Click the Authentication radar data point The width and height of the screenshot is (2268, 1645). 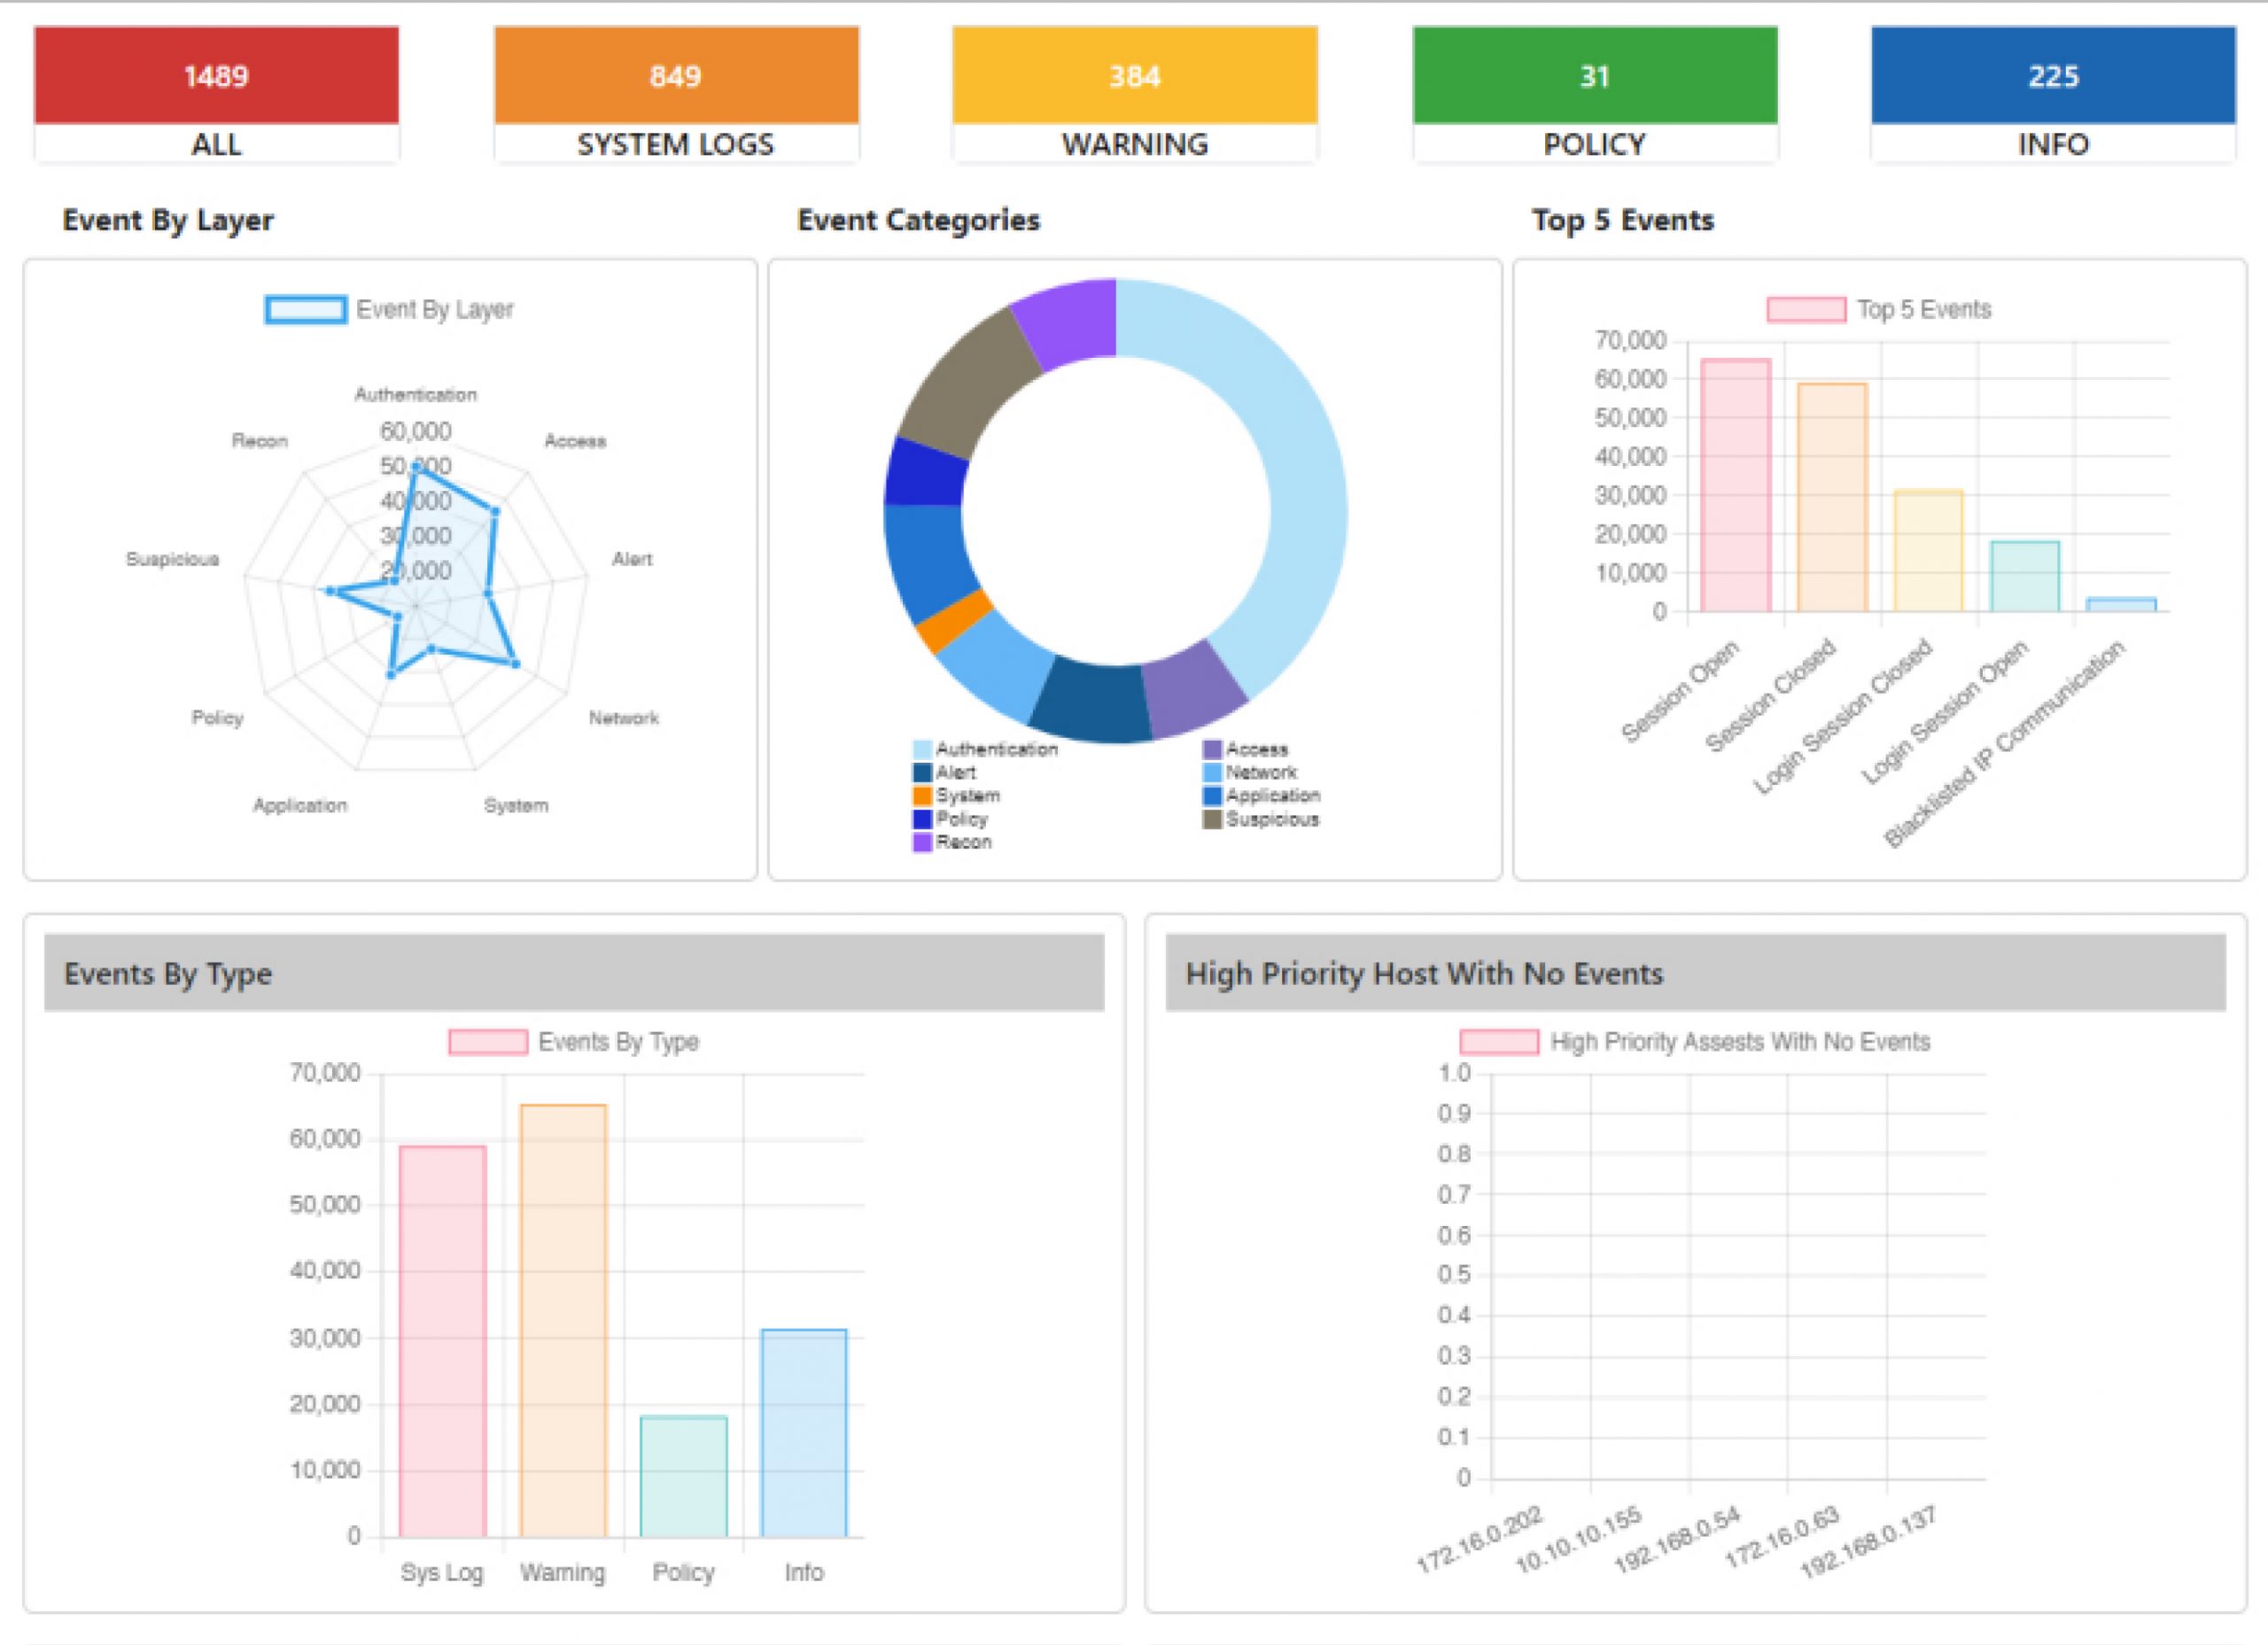[416, 467]
